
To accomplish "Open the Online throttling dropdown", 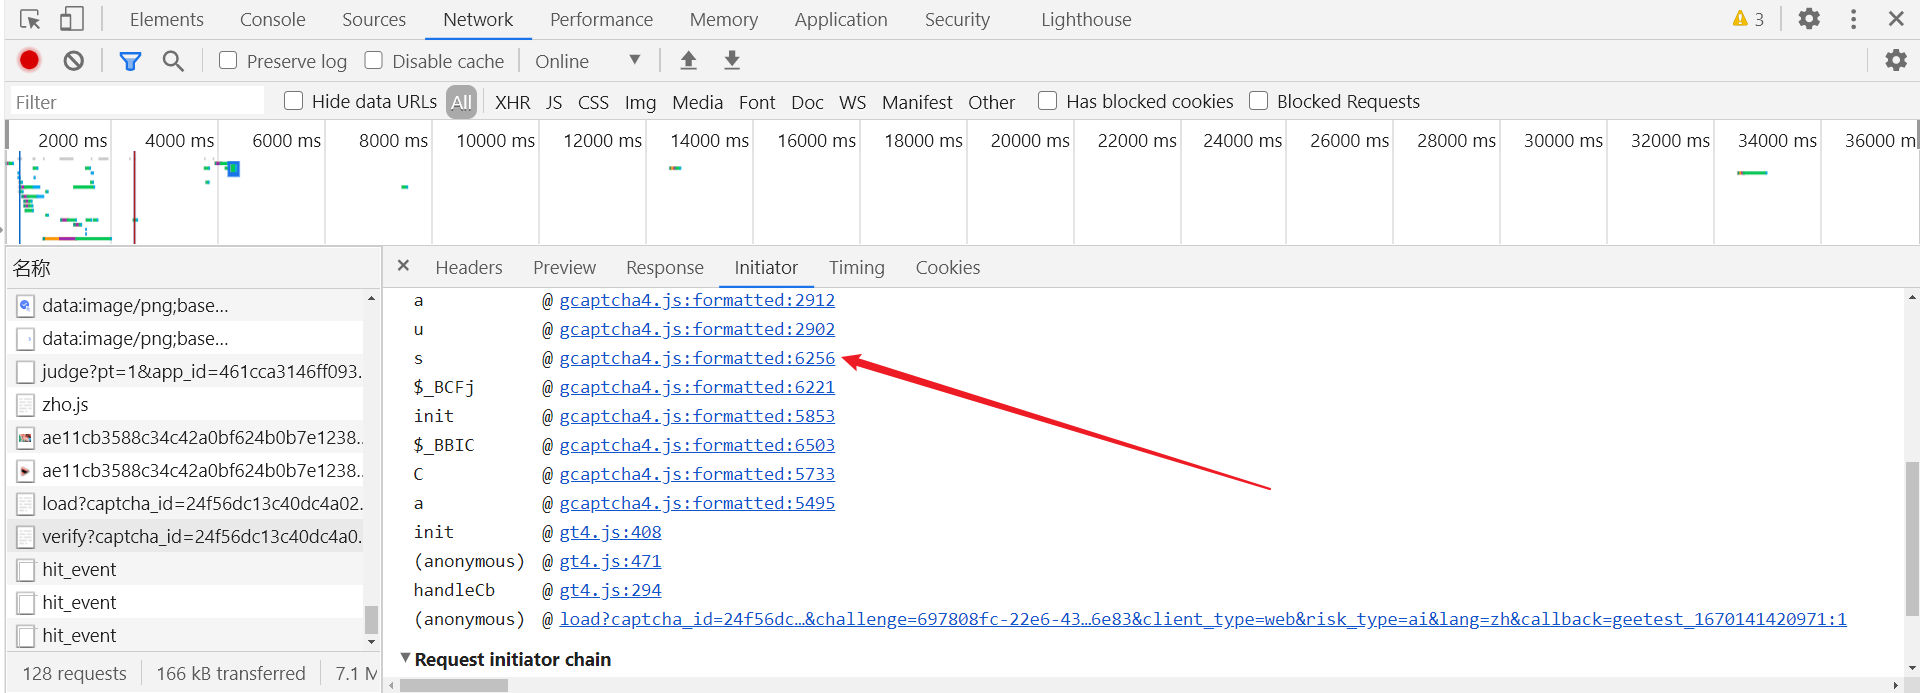I will pos(588,61).
